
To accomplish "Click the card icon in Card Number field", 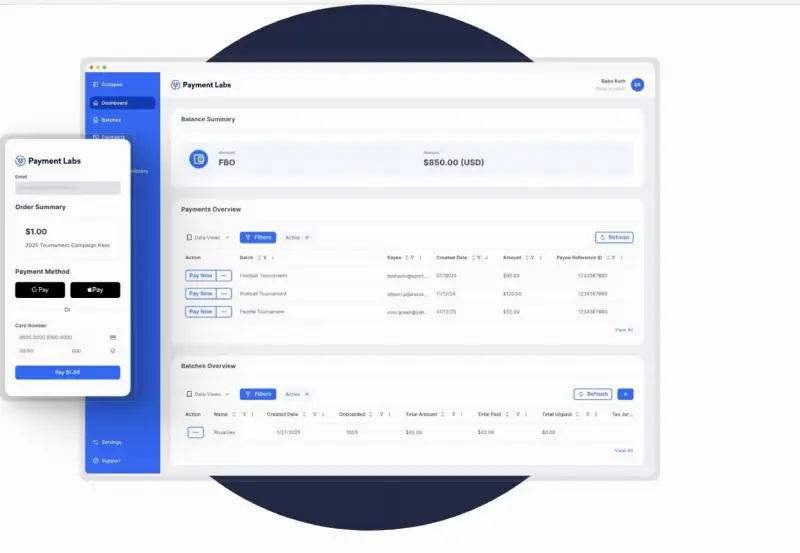I will point(113,337).
